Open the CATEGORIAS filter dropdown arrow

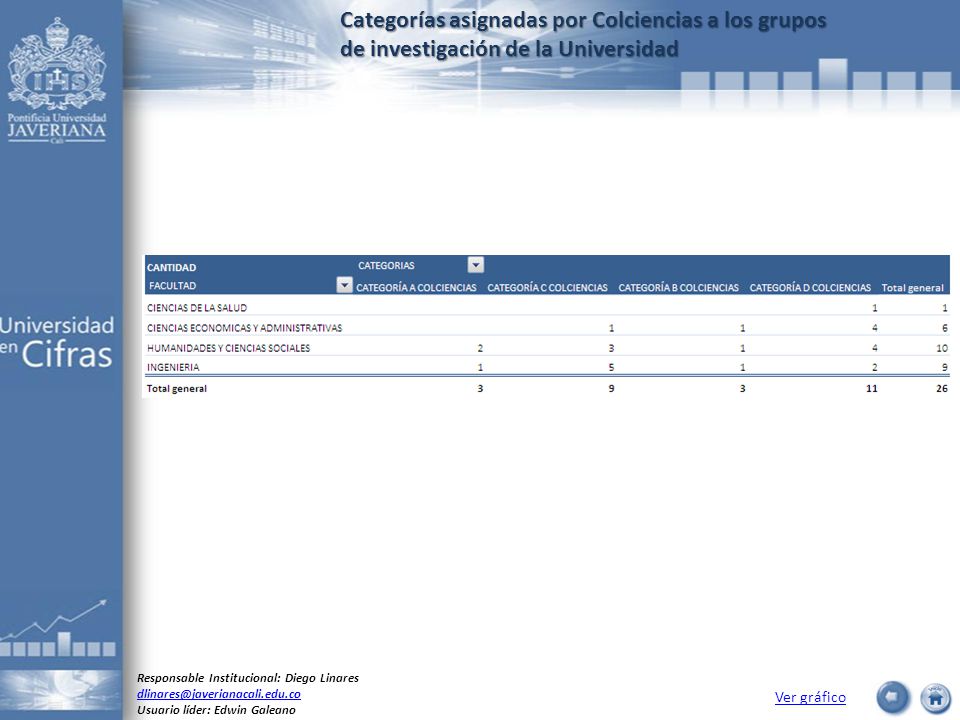point(476,265)
